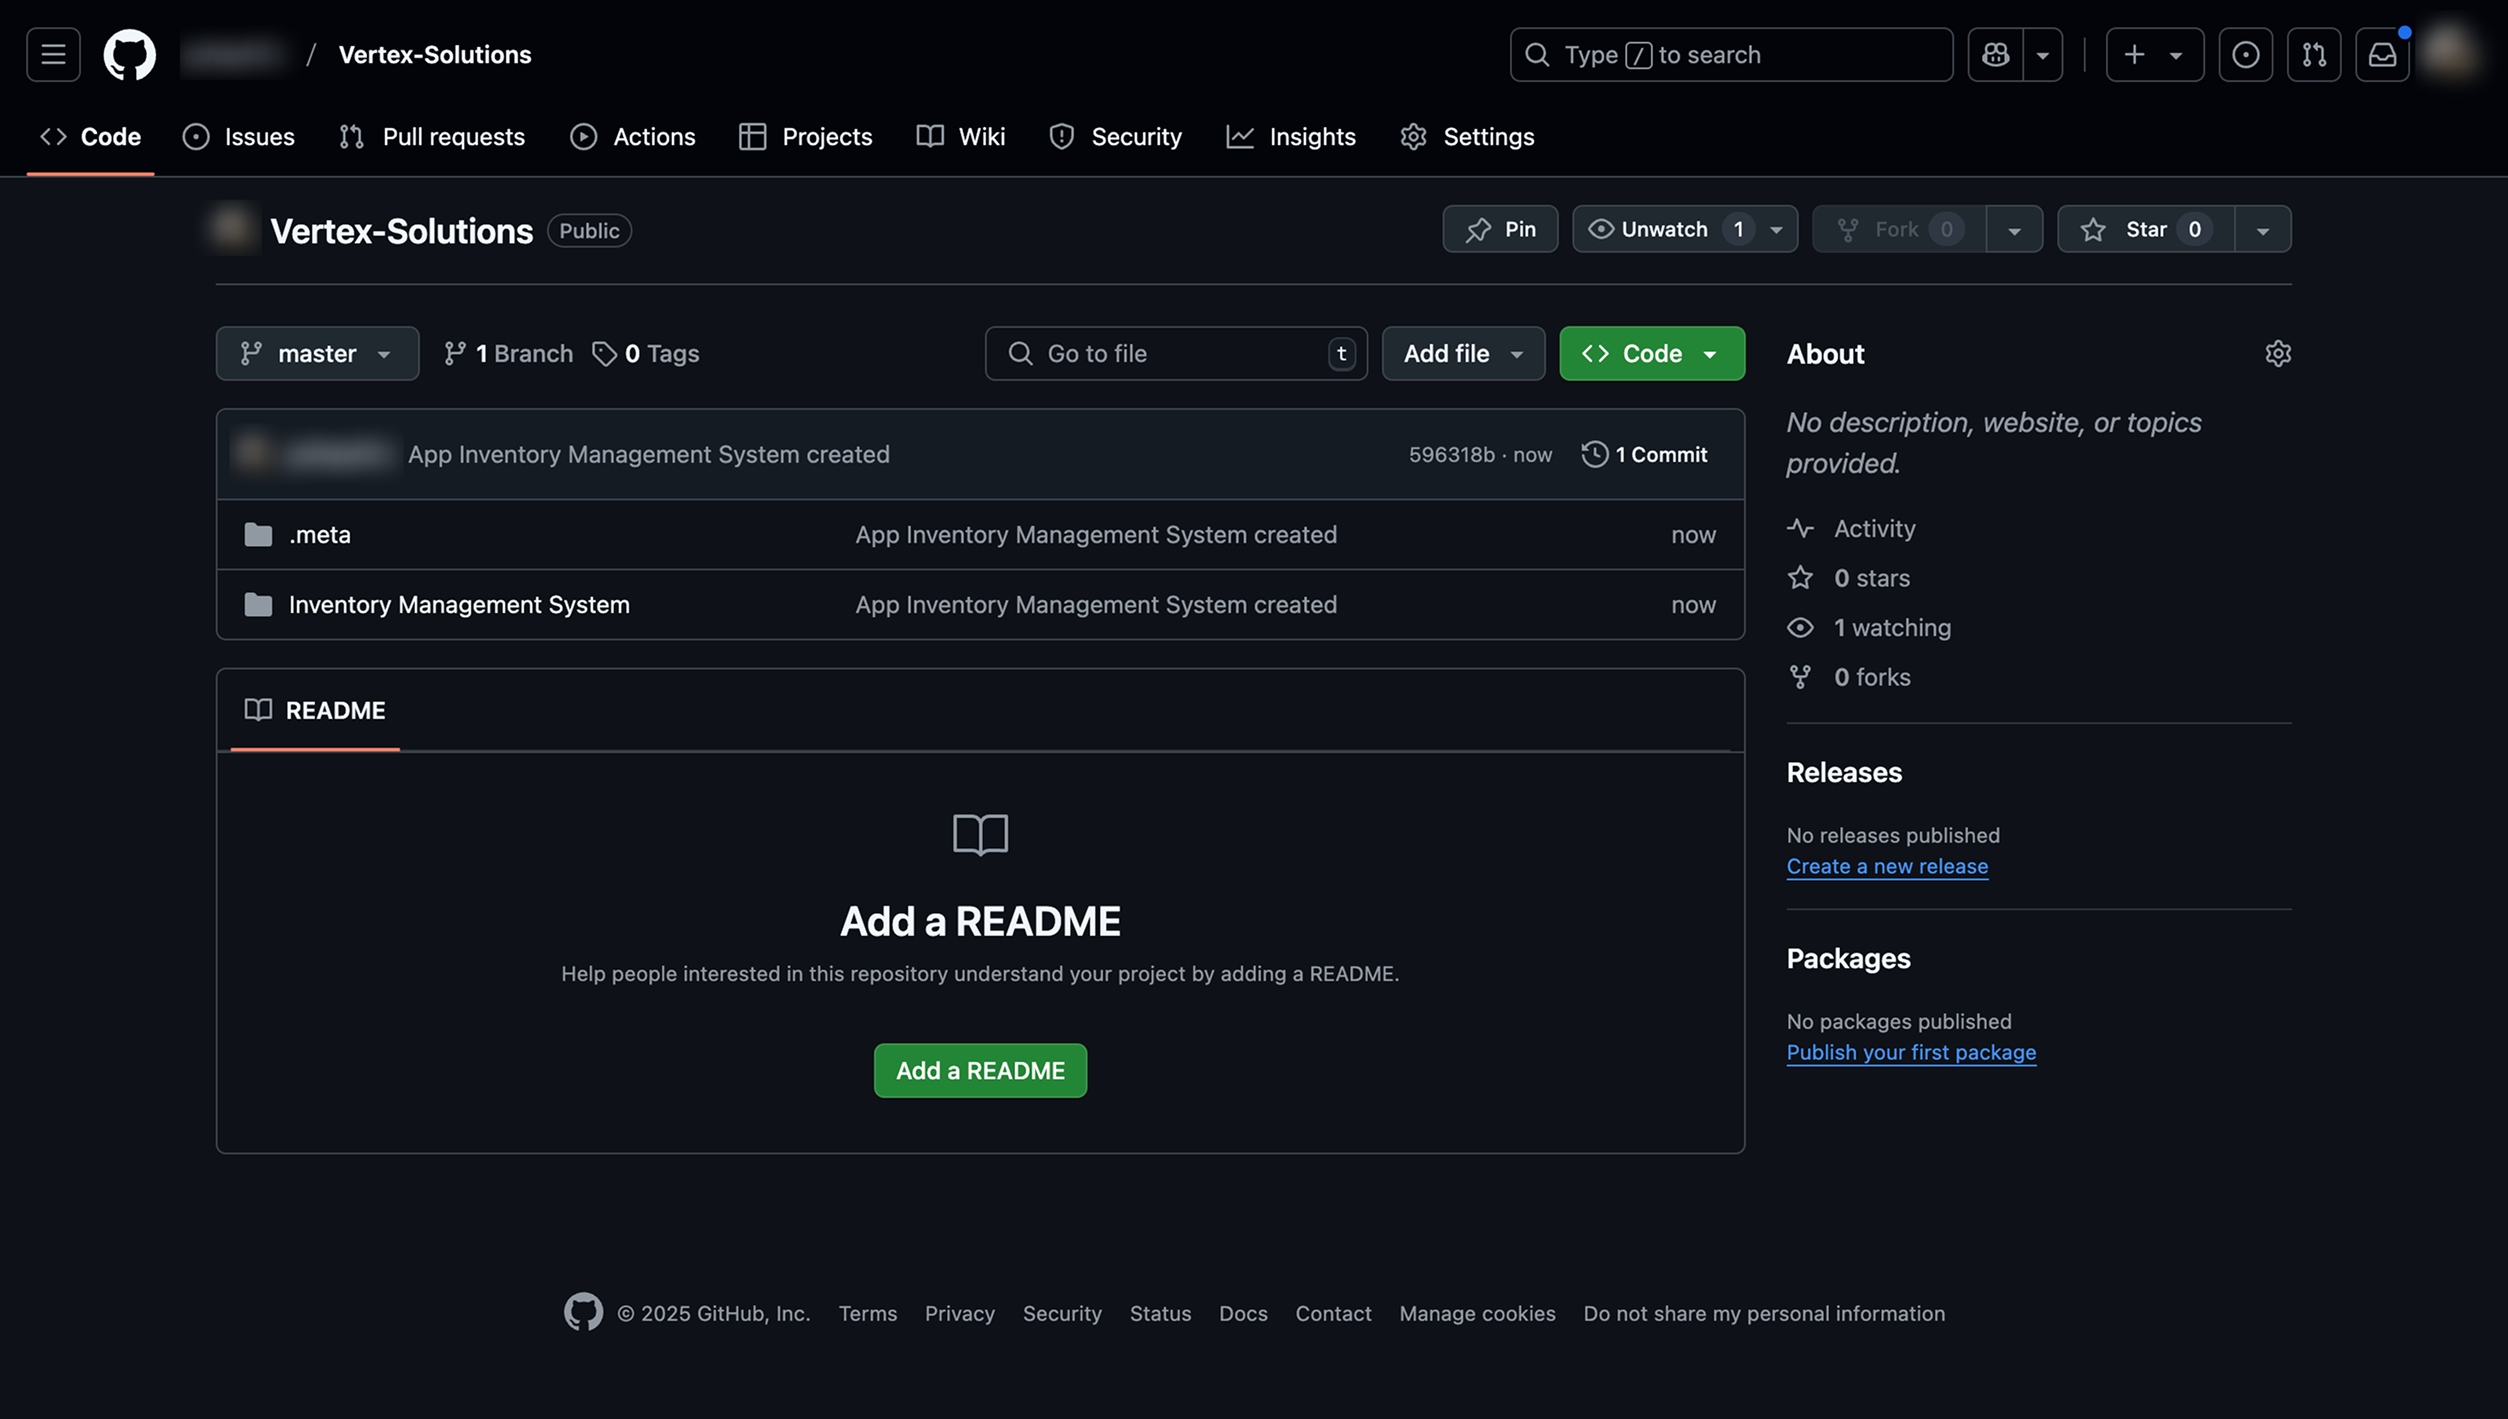Pin the Vertex-Solutions repository
The height and width of the screenshot is (1419, 2508).
tap(1500, 229)
